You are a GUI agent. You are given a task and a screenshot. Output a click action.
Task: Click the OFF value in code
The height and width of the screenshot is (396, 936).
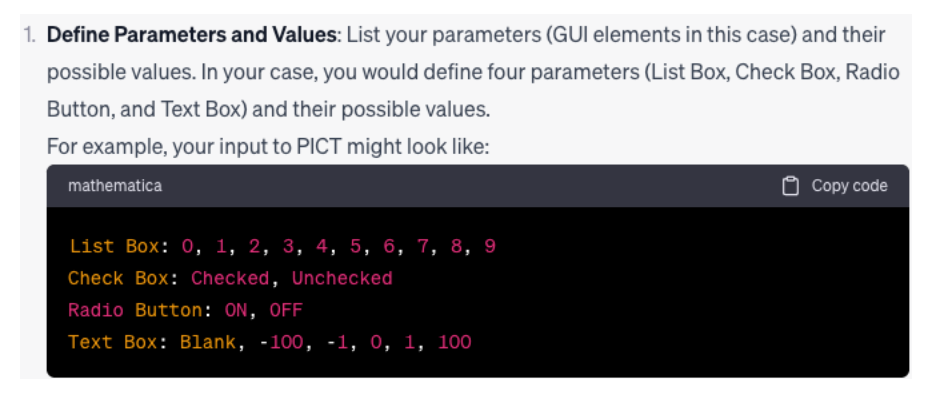286,310
